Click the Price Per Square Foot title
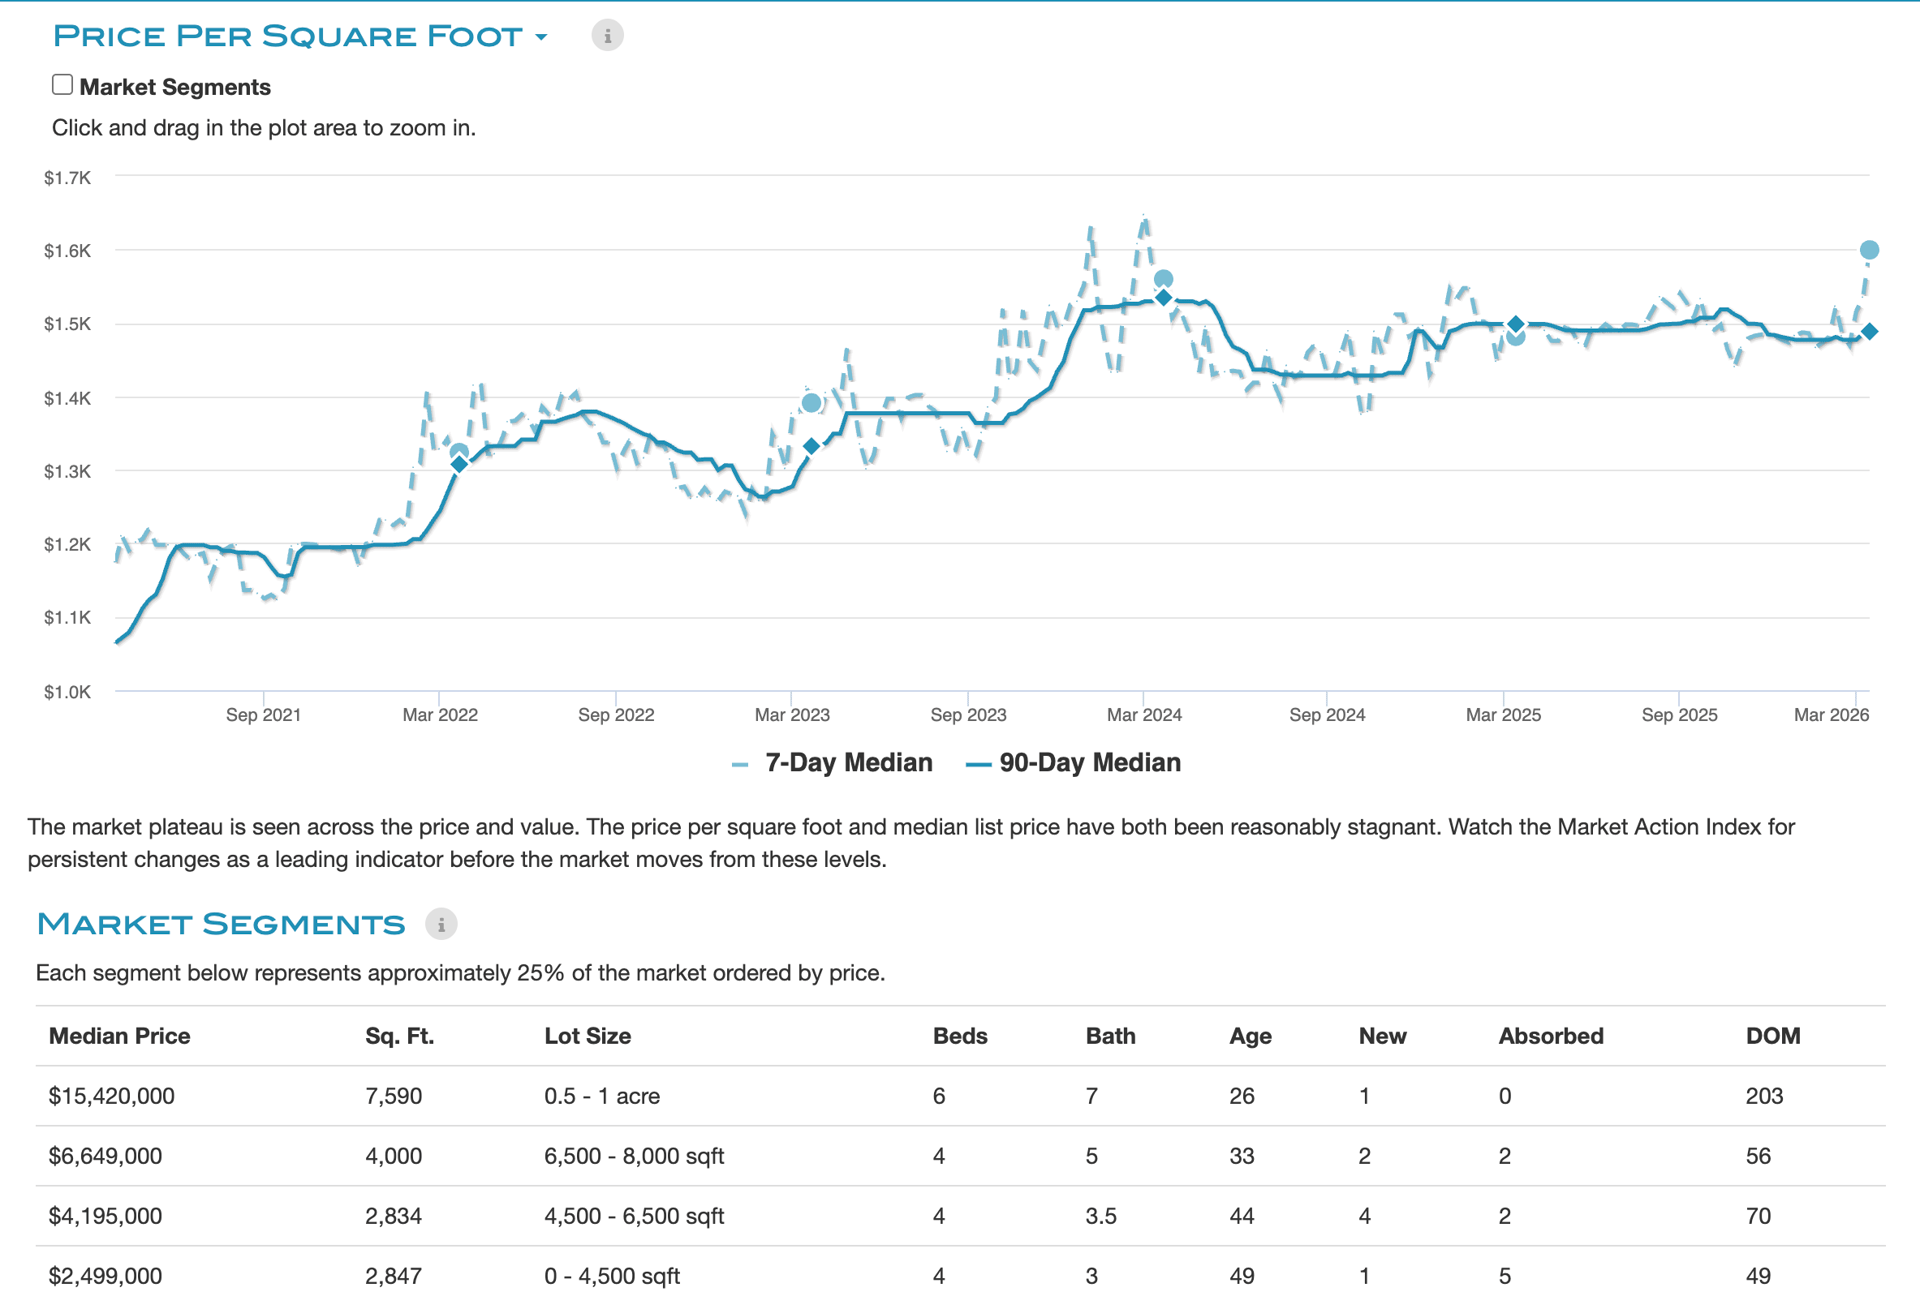This screenshot has width=1920, height=1309. 287,37
